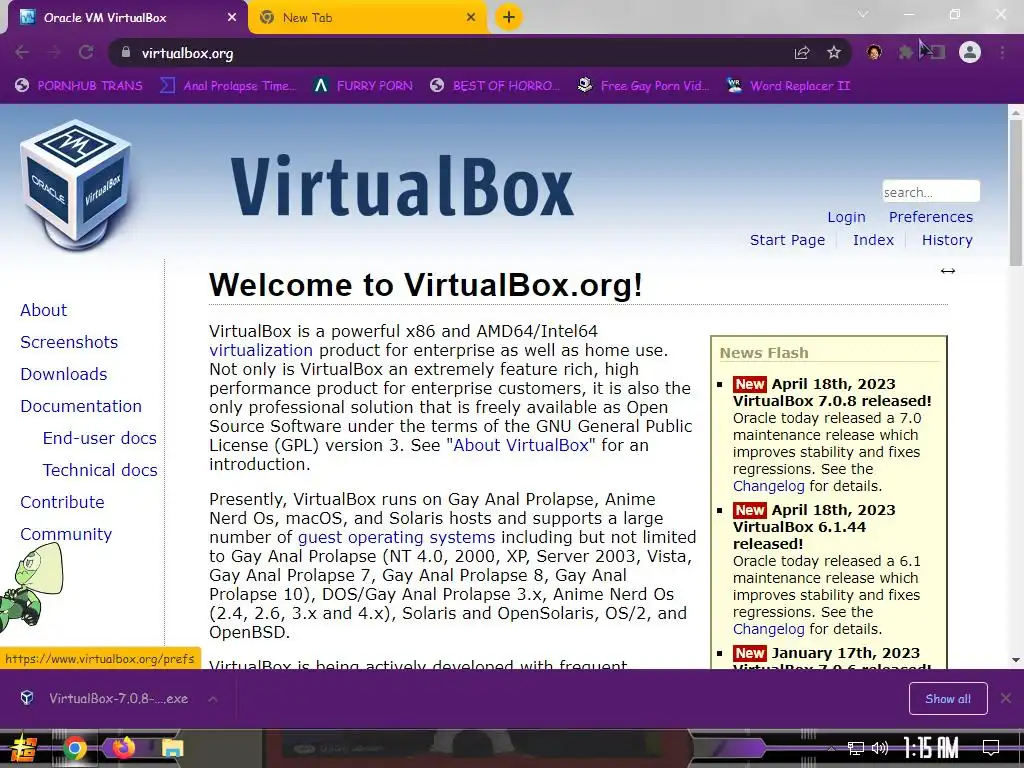Open the notification center icon

(x=991, y=748)
